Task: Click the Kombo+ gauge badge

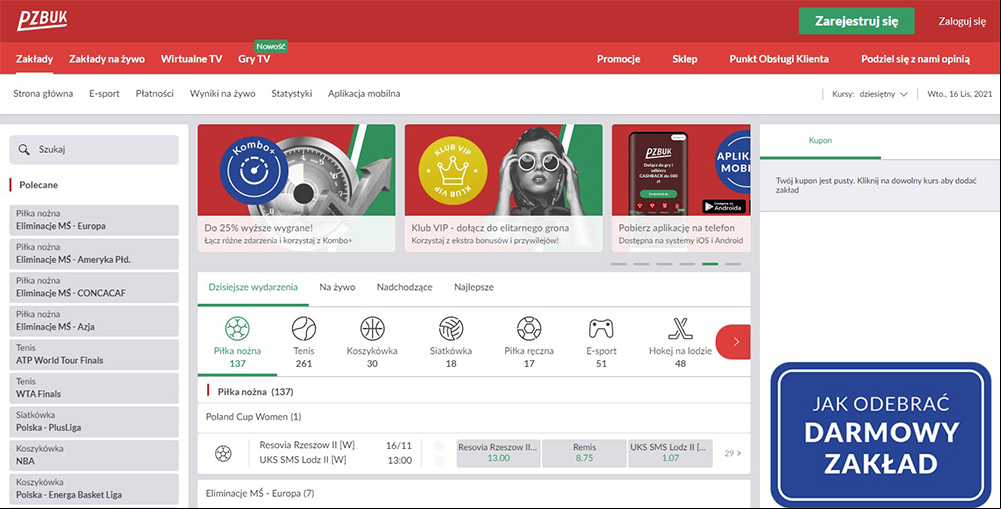Action: point(254,170)
